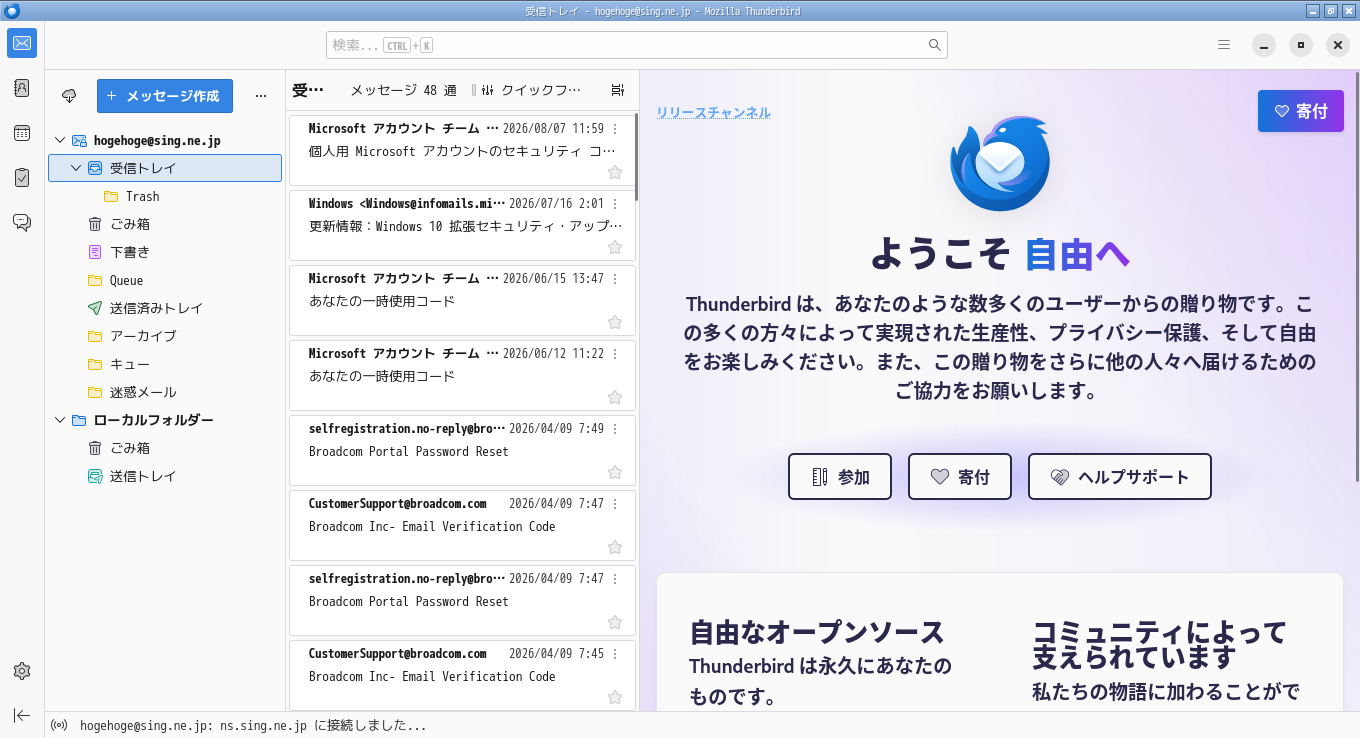Open the 迷惑メール junk folder
1360x738 pixels.
[165, 393]
